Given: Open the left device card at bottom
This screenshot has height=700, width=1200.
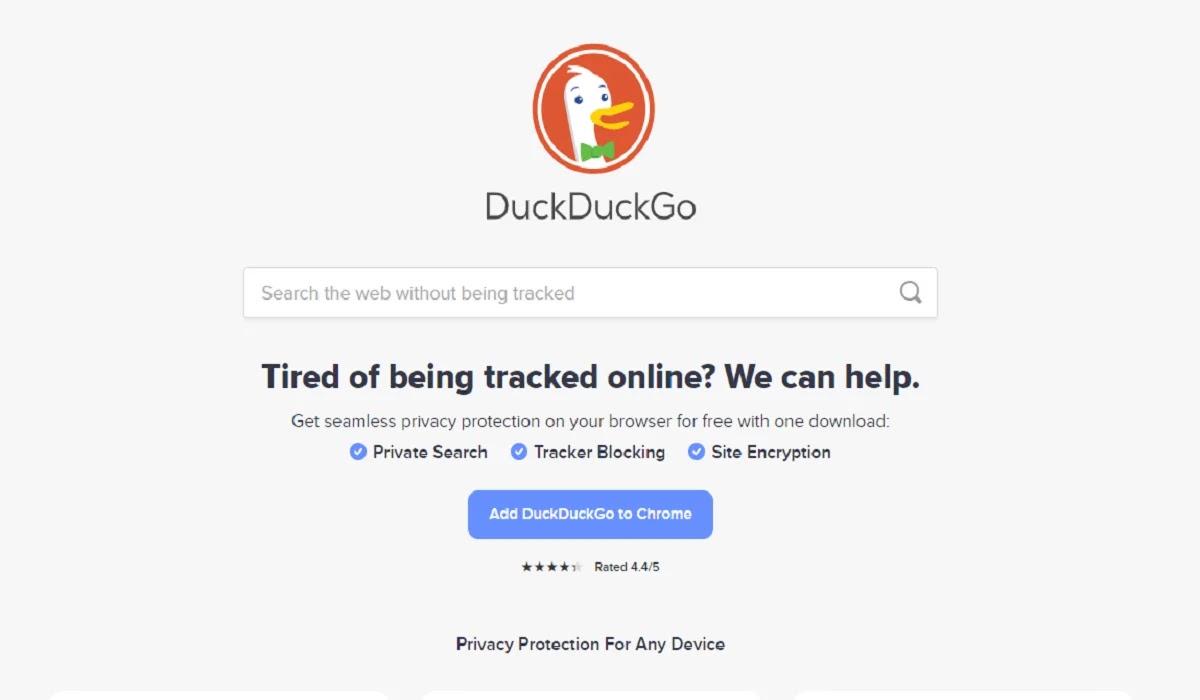Looking at the screenshot, I should 218,695.
